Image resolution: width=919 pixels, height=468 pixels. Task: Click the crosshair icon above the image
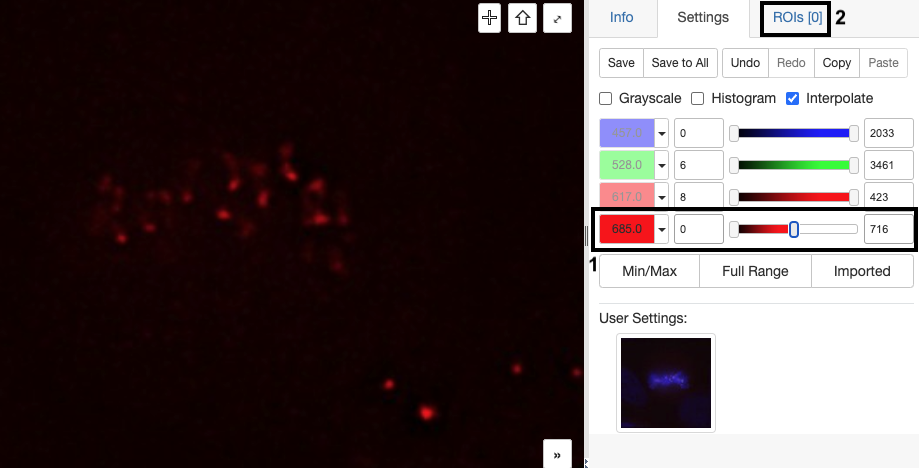coord(489,18)
